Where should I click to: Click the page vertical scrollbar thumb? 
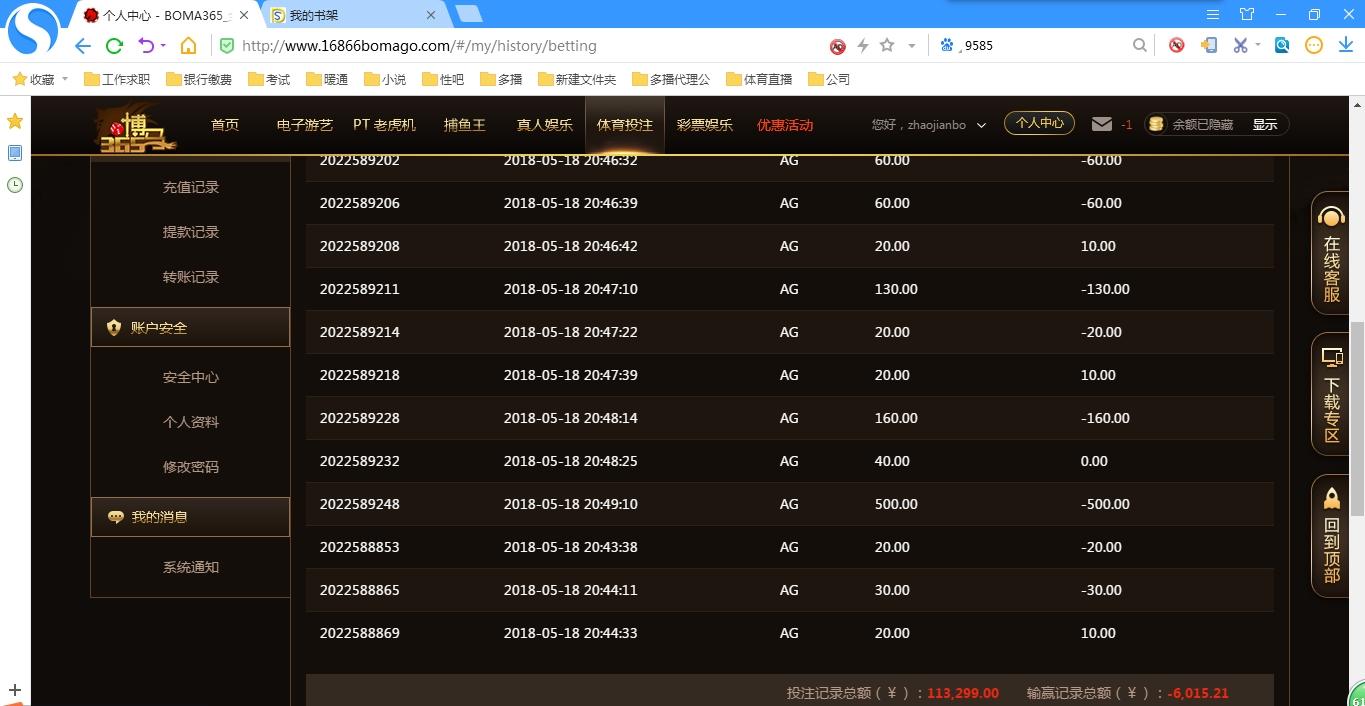click(1357, 418)
